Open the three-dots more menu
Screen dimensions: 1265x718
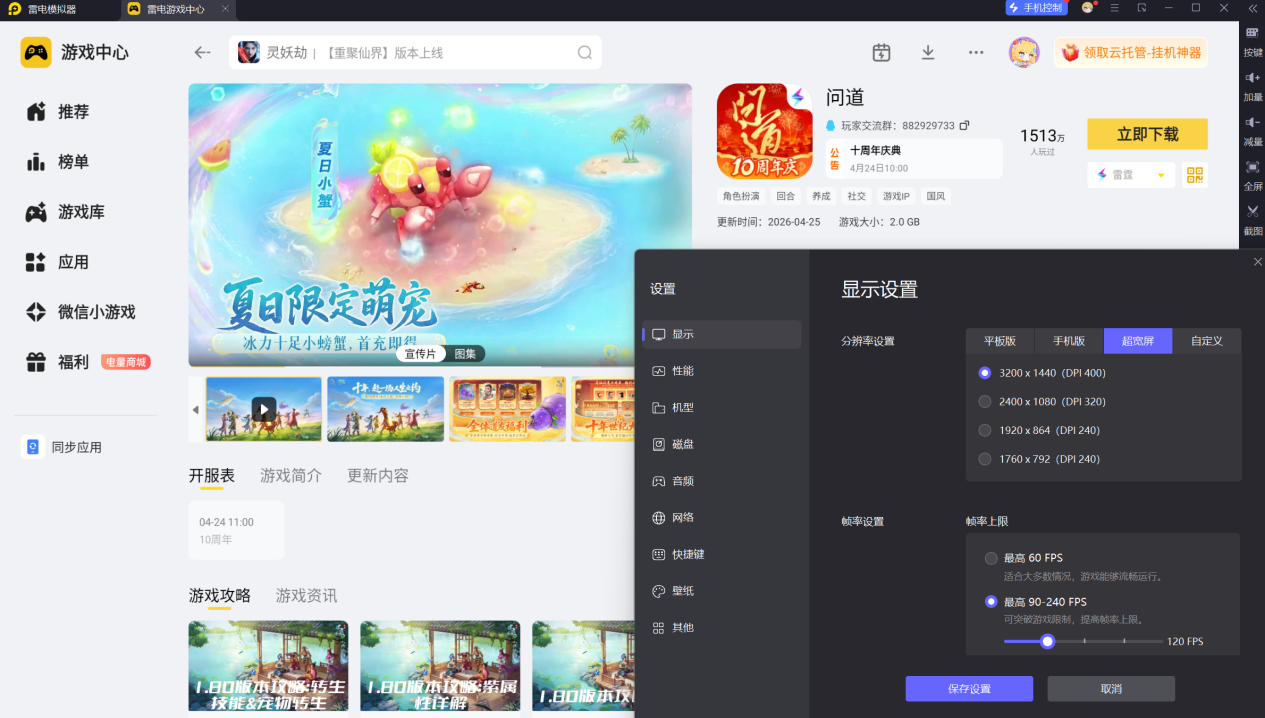point(976,53)
